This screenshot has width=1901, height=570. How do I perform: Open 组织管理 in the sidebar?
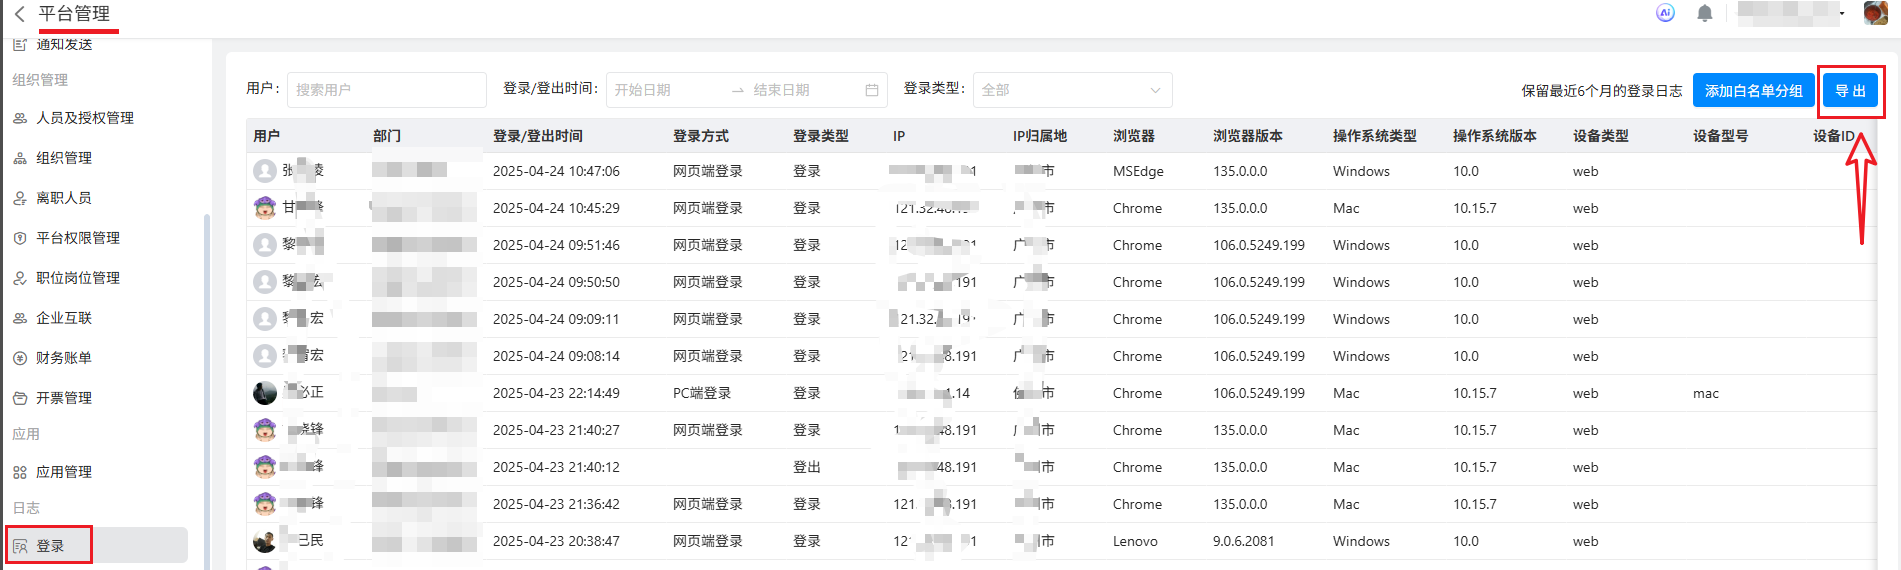click(64, 158)
